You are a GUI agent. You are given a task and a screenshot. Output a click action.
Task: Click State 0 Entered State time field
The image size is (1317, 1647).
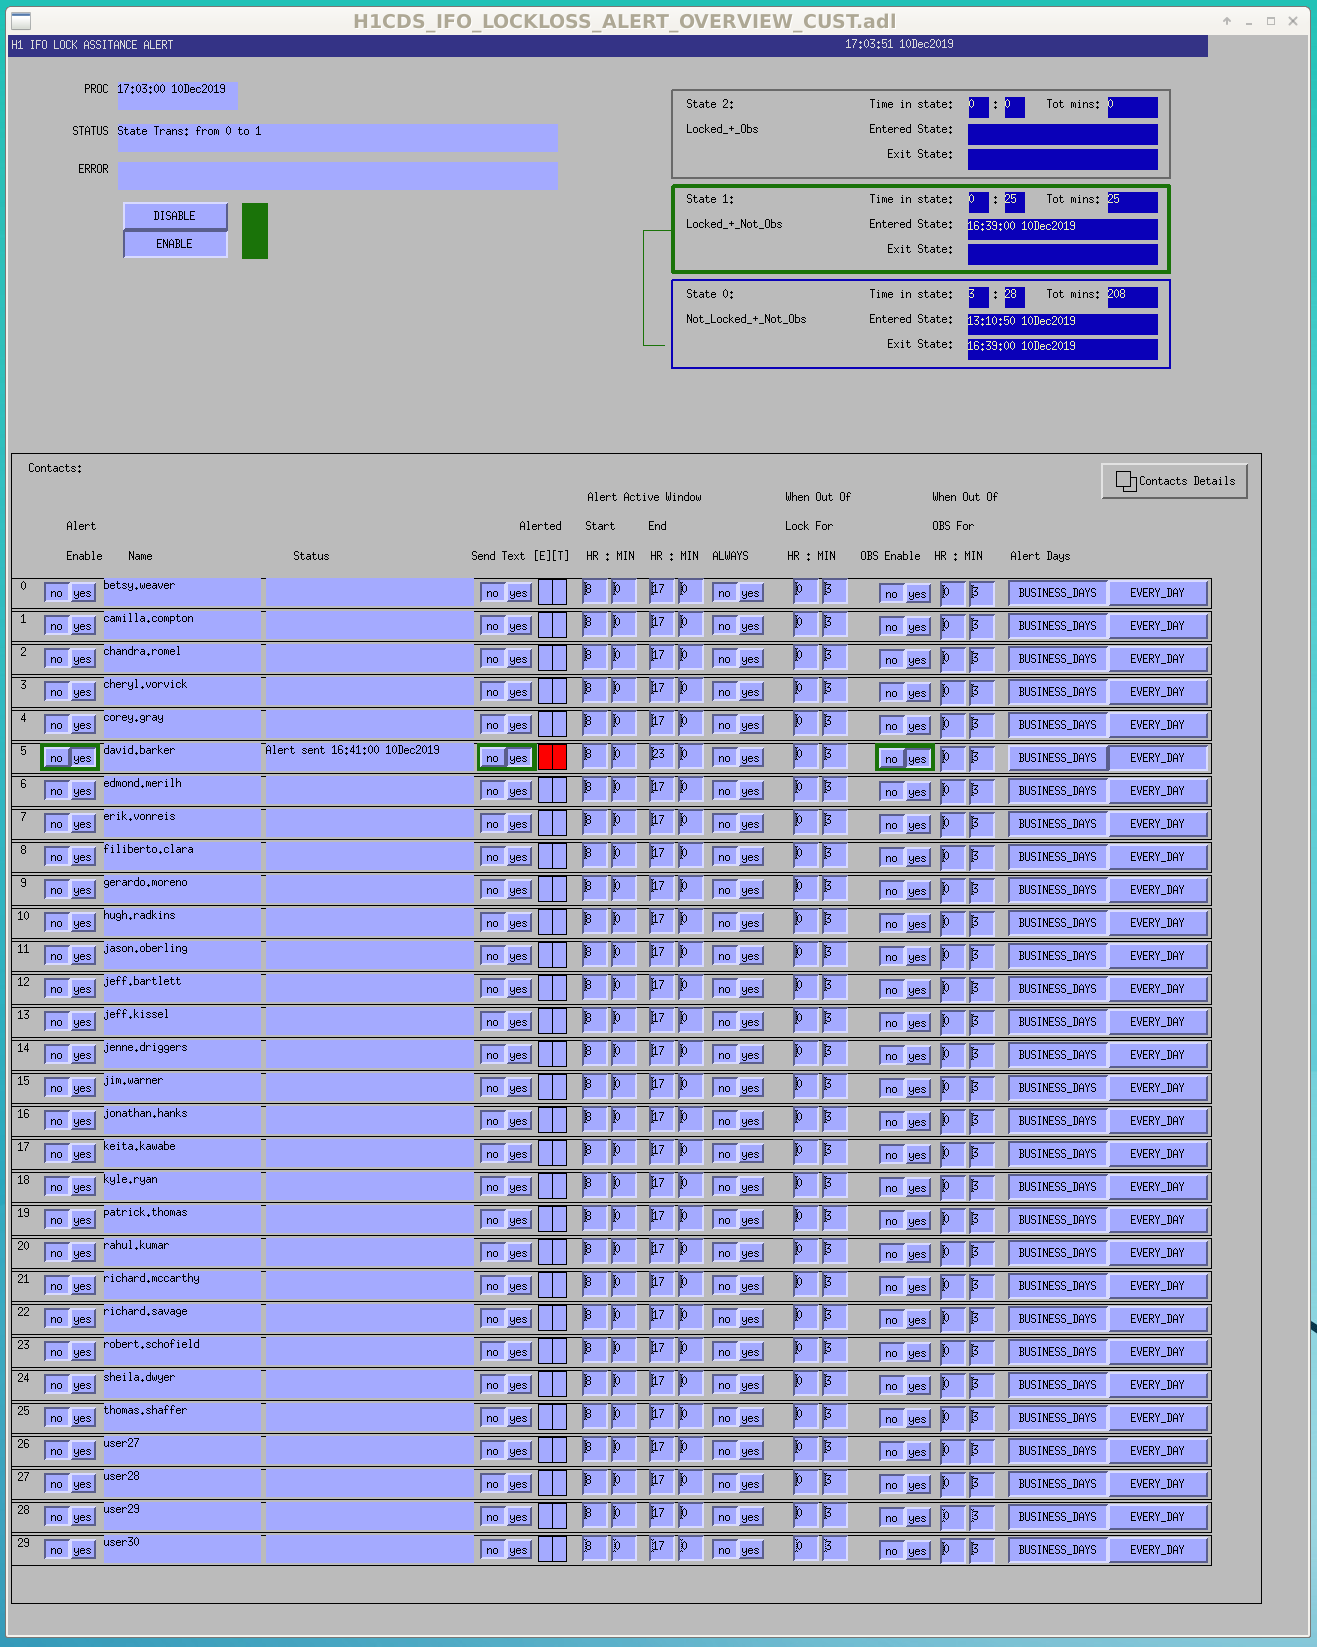pos(1062,324)
